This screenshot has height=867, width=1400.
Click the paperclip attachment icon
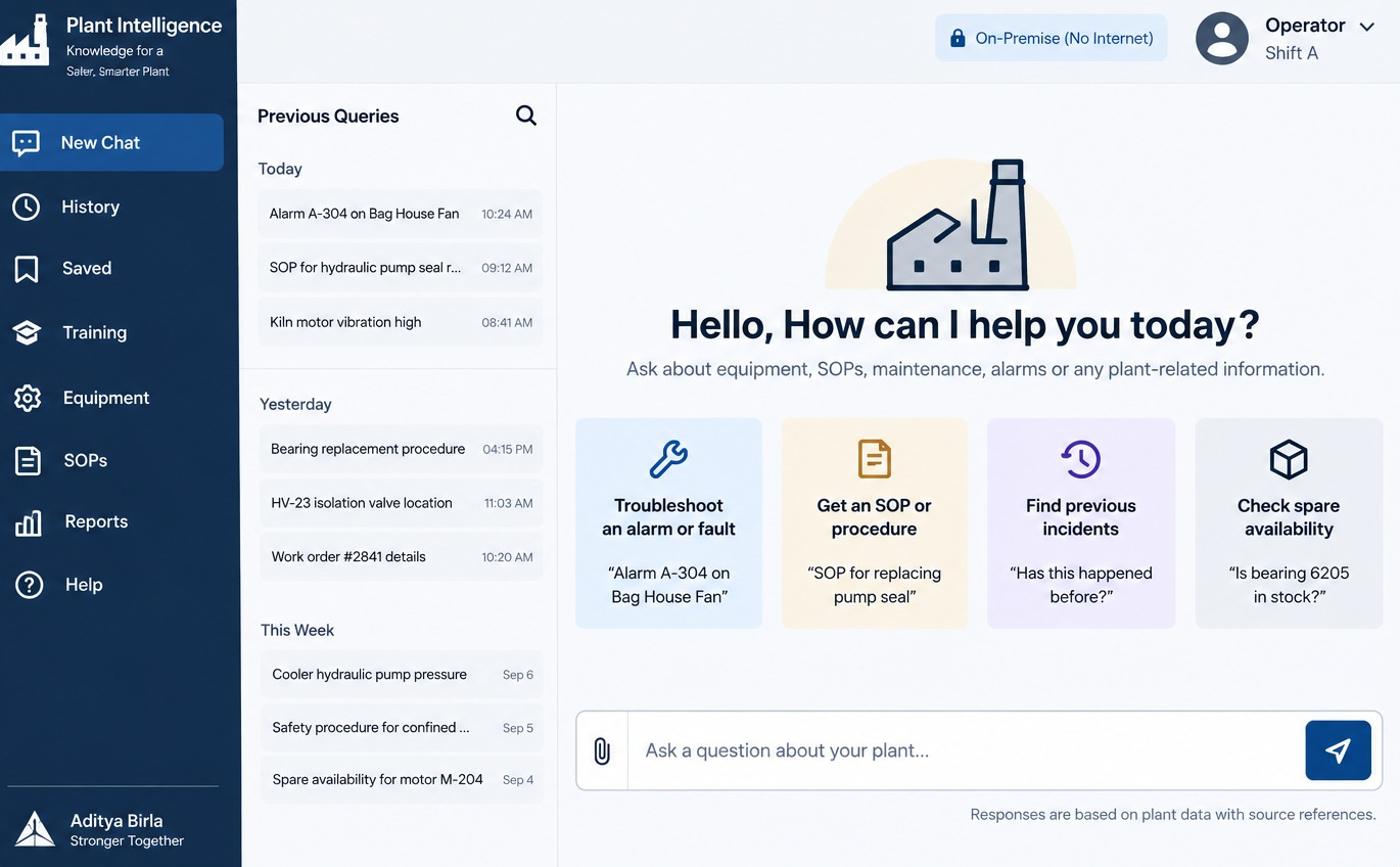click(602, 751)
